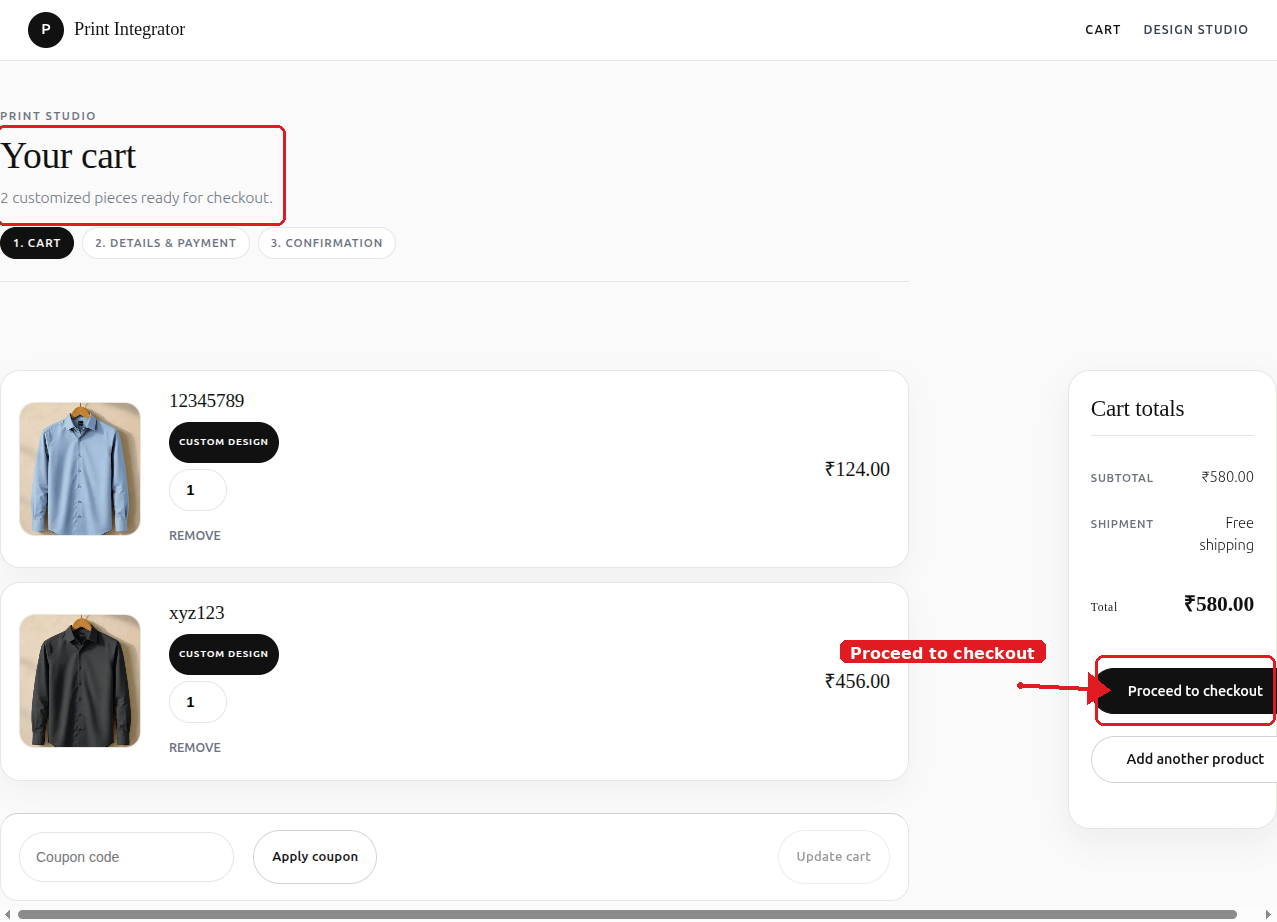Apply the coupon
1277x922 pixels.
pyautogui.click(x=315, y=857)
